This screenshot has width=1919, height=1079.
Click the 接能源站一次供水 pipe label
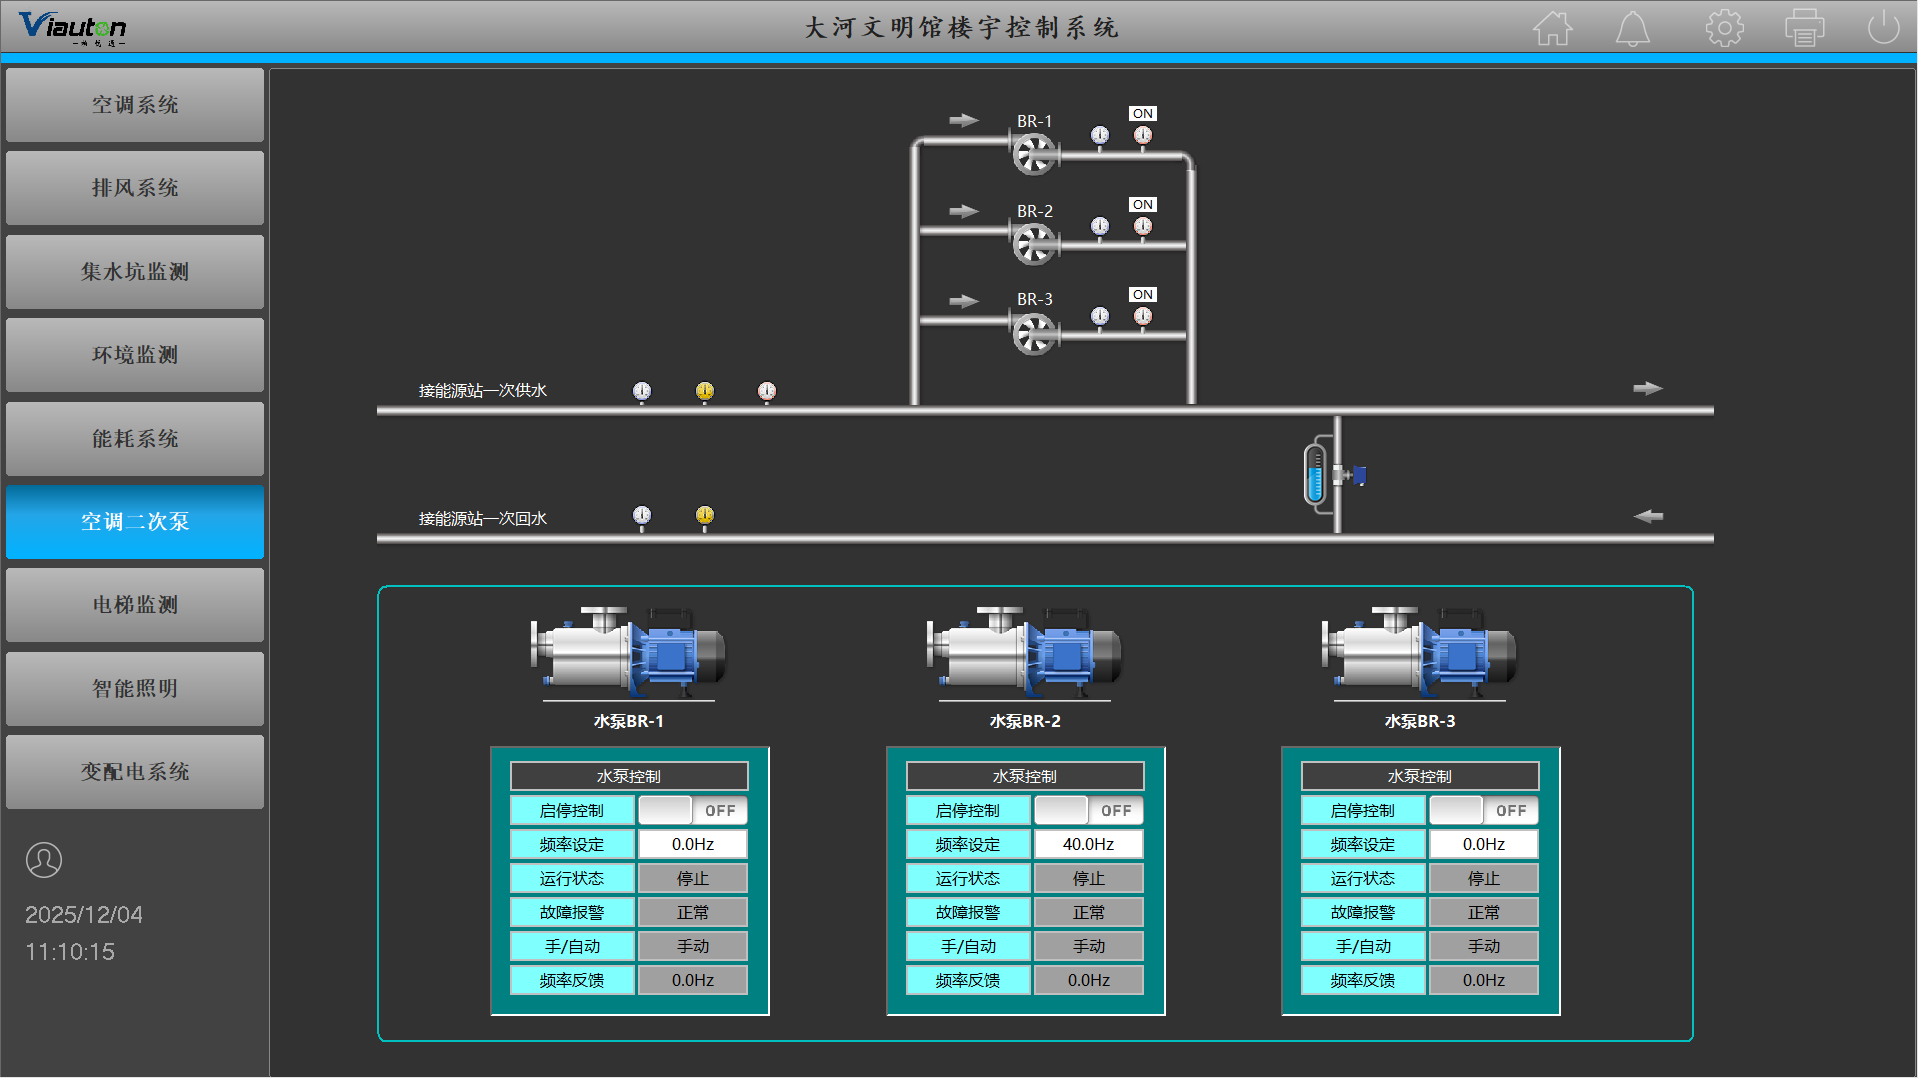click(x=483, y=391)
